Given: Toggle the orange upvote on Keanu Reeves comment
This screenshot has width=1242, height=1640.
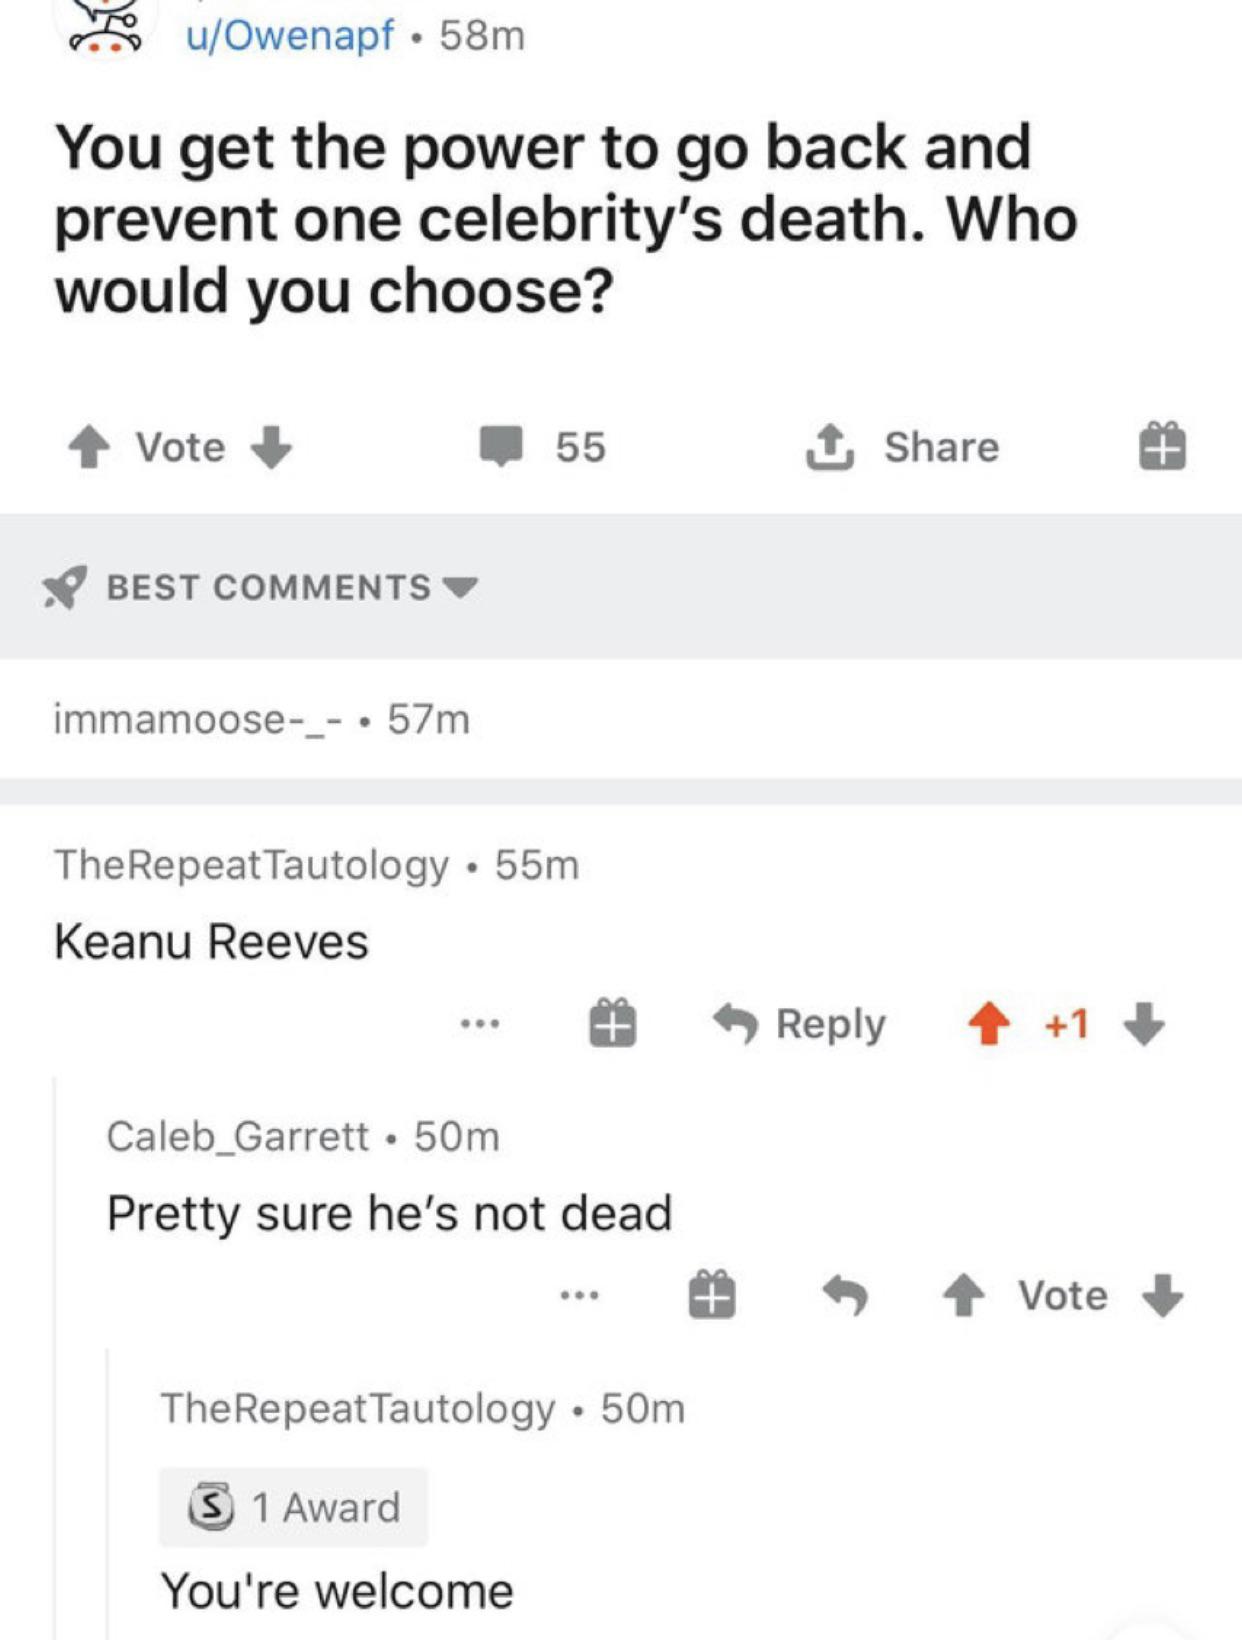Looking at the screenshot, I should click(989, 1024).
